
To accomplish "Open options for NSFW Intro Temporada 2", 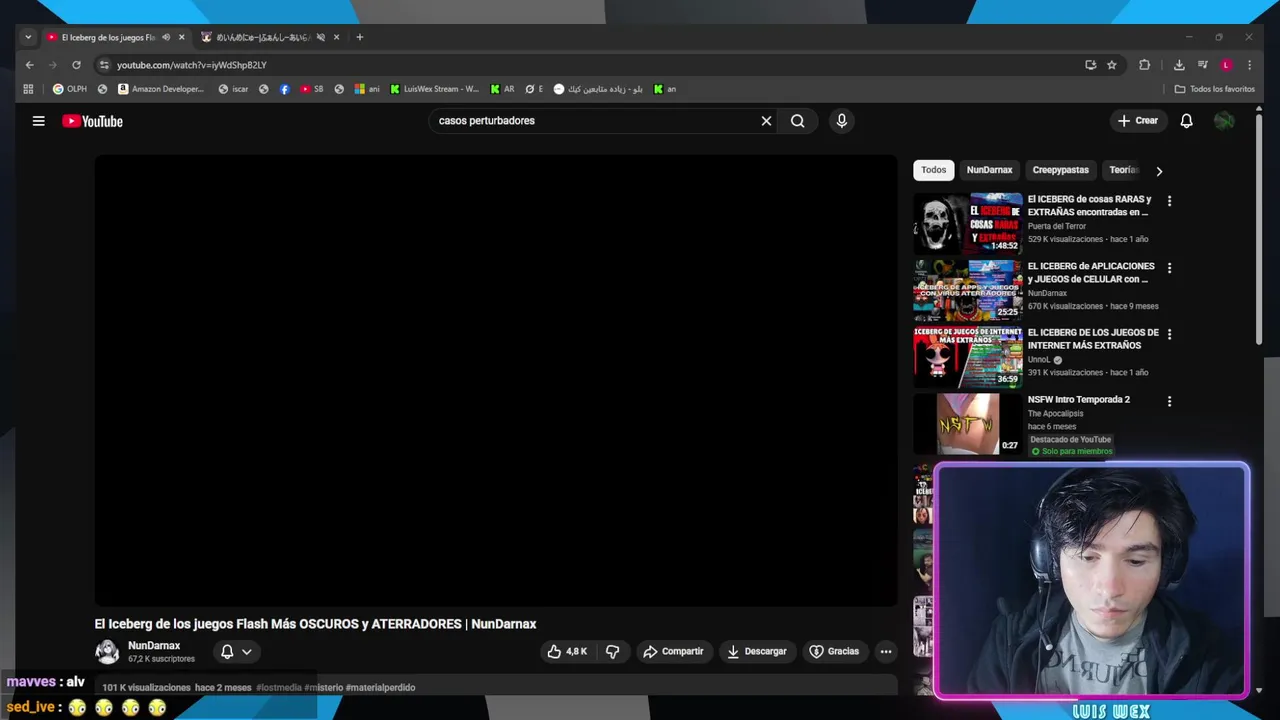I will click(1169, 401).
